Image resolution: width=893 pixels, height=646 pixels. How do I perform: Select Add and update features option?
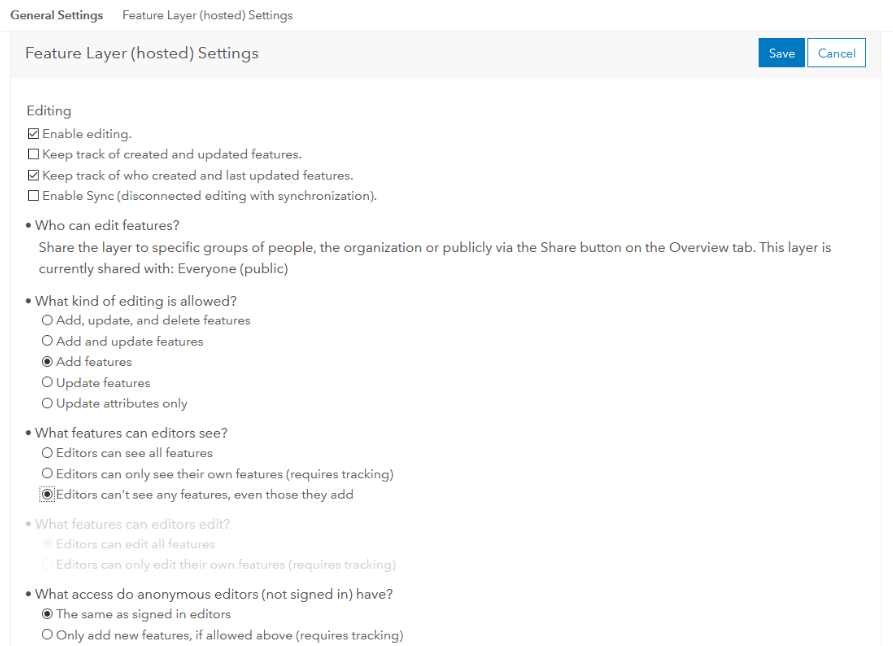coord(47,342)
